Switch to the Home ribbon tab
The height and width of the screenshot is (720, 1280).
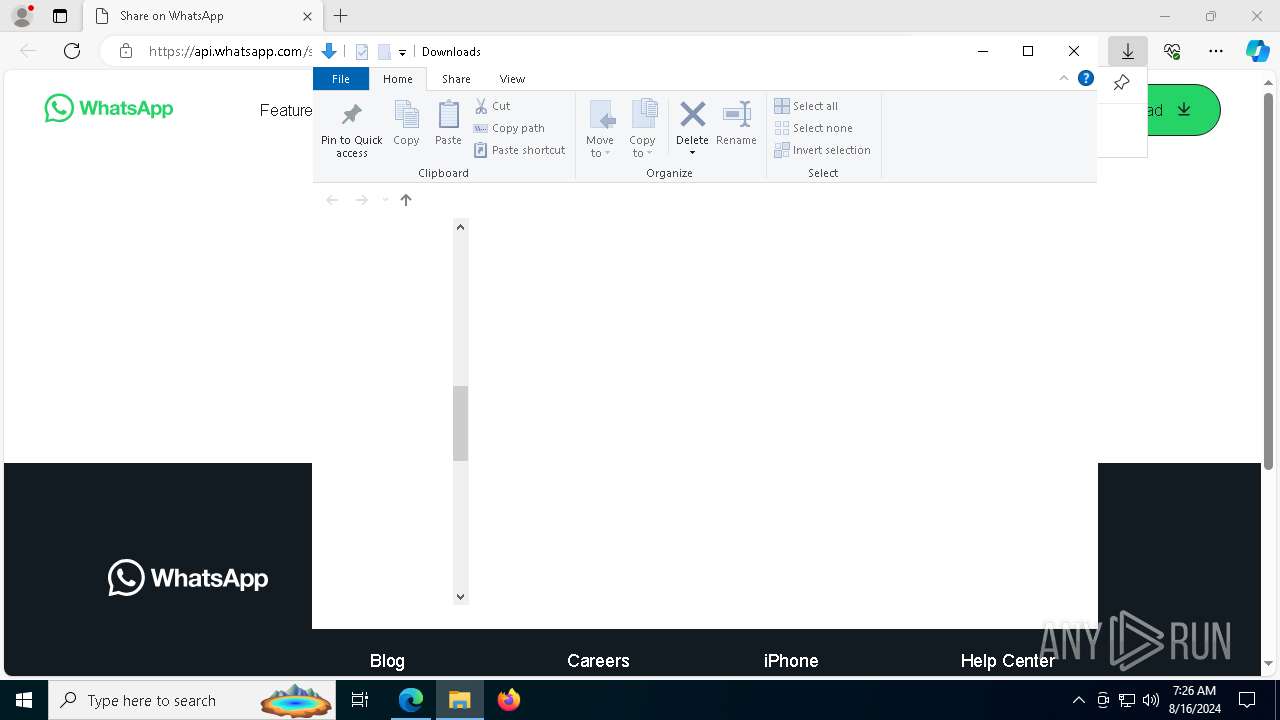pos(397,79)
